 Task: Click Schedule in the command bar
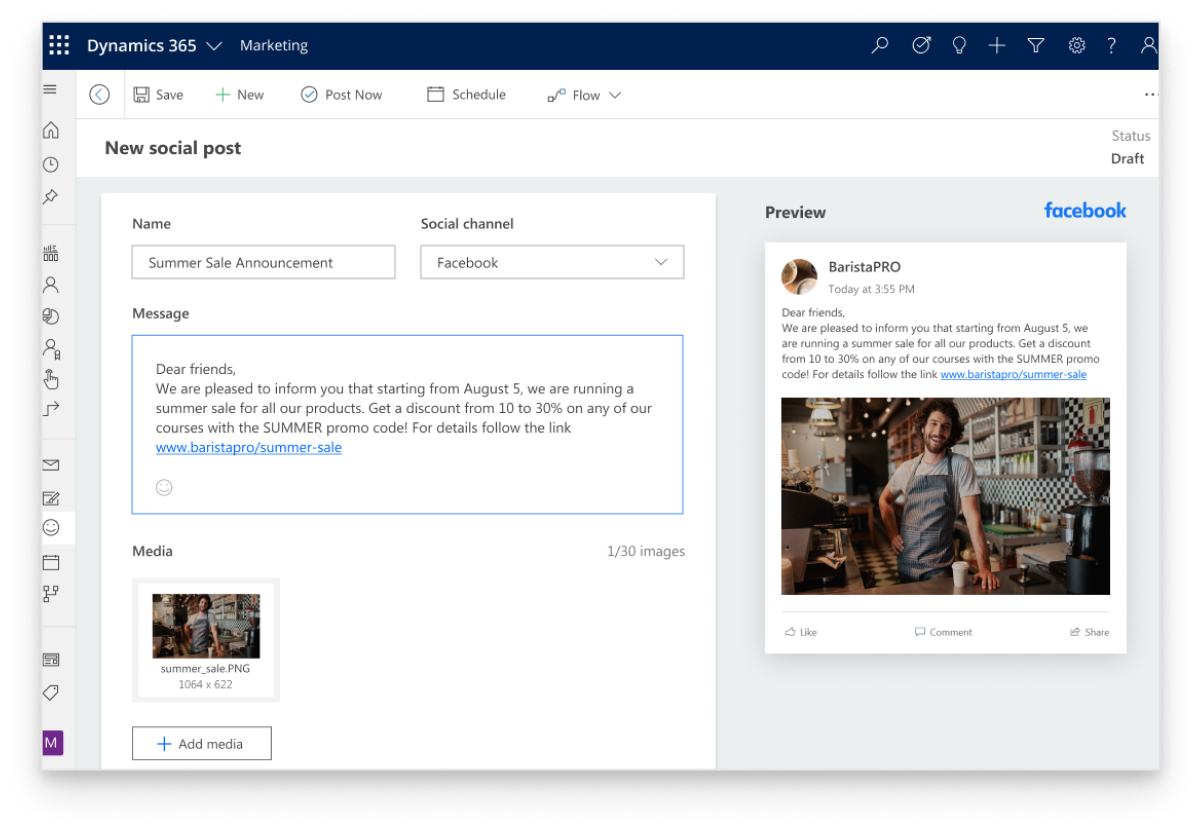pos(467,94)
